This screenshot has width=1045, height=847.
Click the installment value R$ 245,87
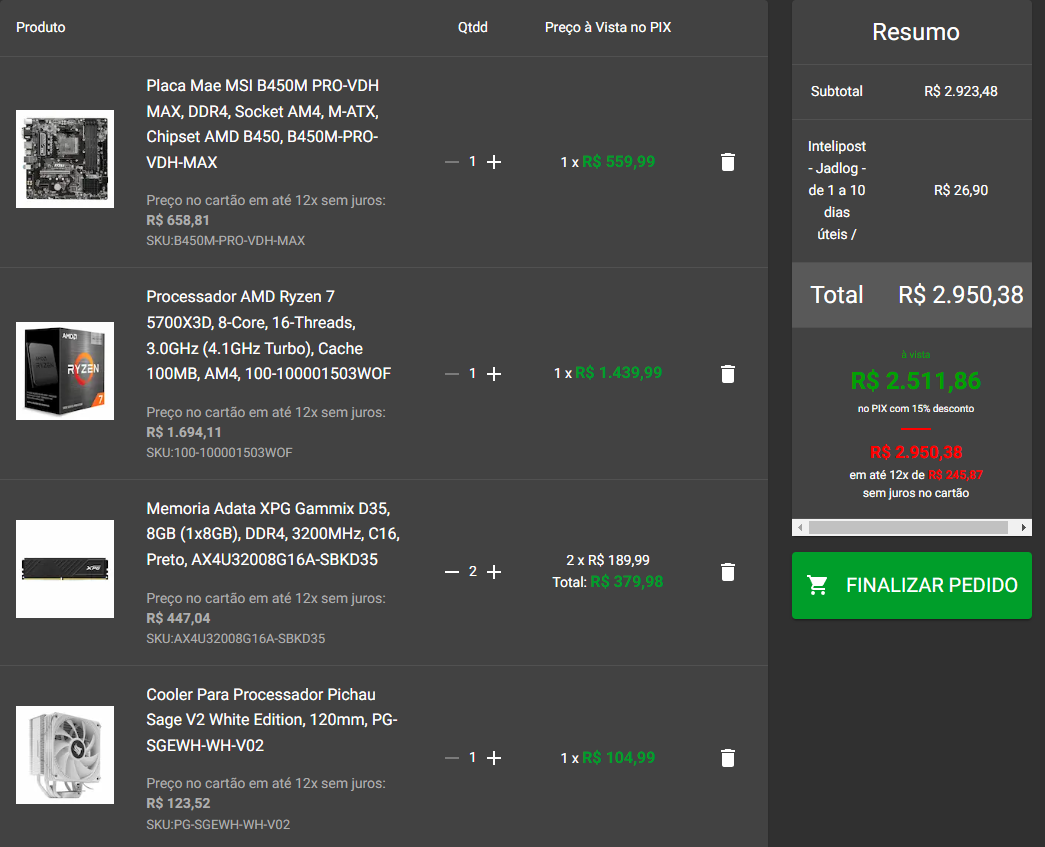(x=955, y=475)
